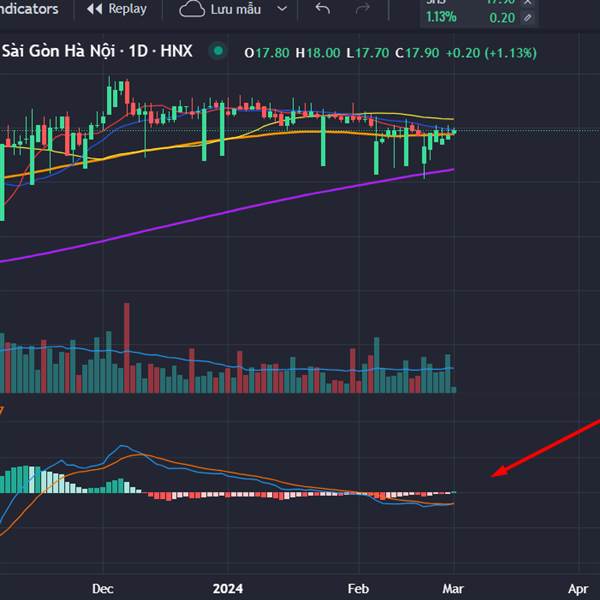Viewport: 600px width, 600px height.
Task: Click the low value 17.70
Action: pyautogui.click(x=372, y=53)
